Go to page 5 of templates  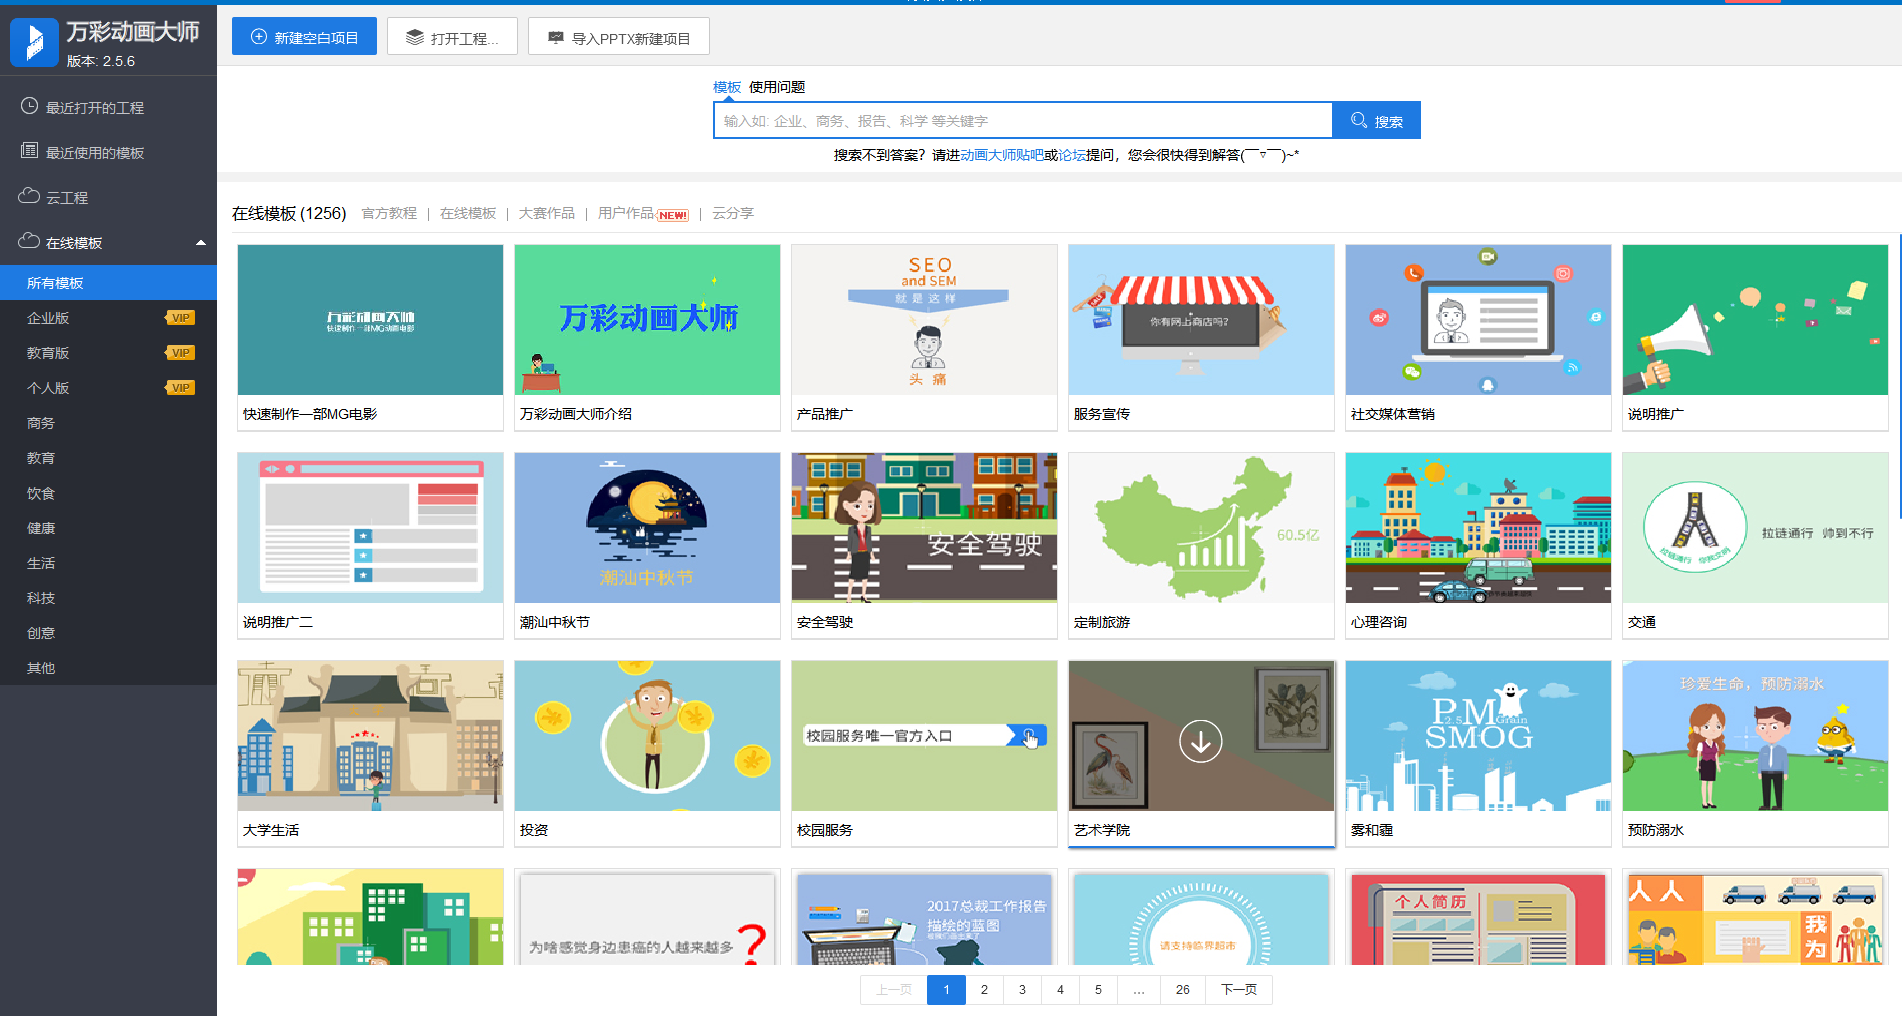tap(1098, 990)
